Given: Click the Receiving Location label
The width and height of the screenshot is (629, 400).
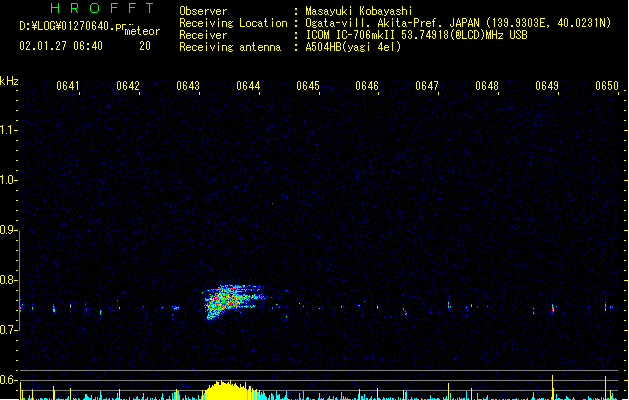Looking at the screenshot, I should 233,23.
